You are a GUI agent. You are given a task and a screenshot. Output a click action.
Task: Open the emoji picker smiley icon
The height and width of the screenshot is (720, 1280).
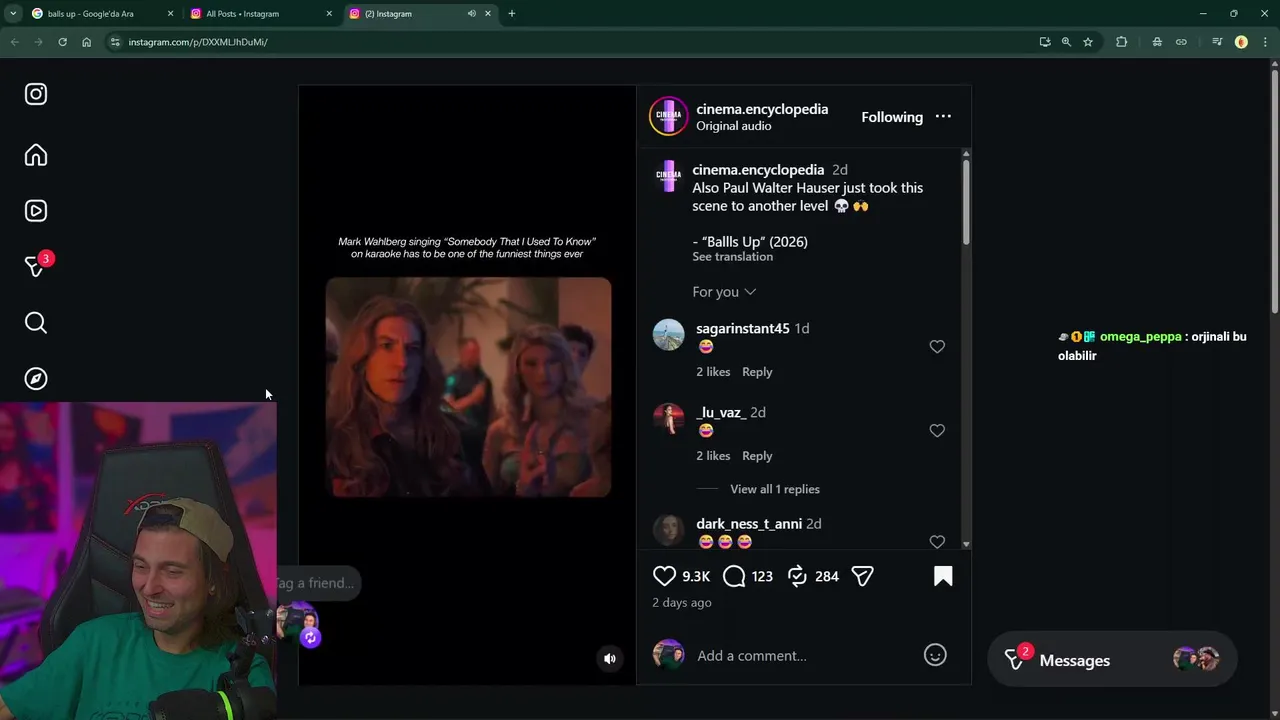tap(935, 655)
